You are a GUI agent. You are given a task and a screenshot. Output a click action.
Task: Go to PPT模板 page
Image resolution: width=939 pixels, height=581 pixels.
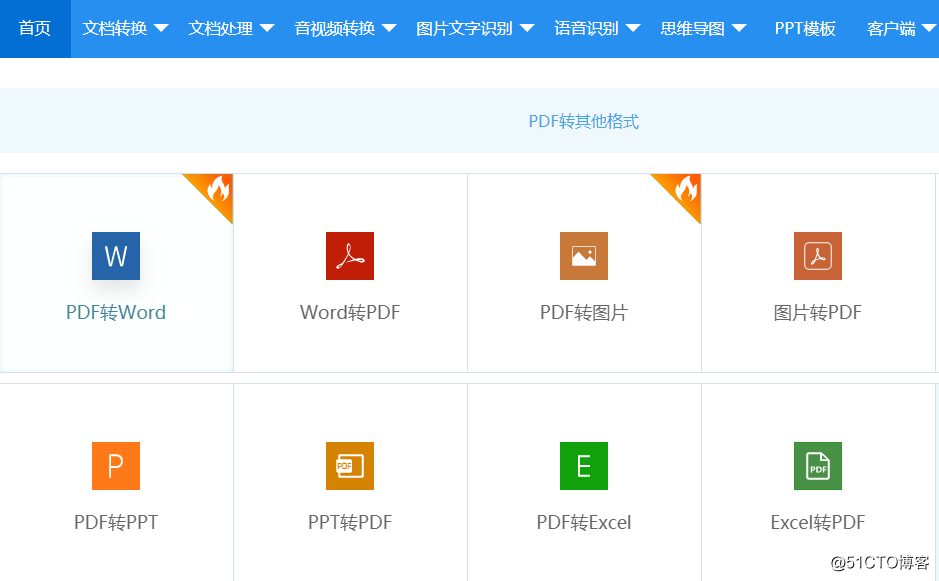coord(805,28)
